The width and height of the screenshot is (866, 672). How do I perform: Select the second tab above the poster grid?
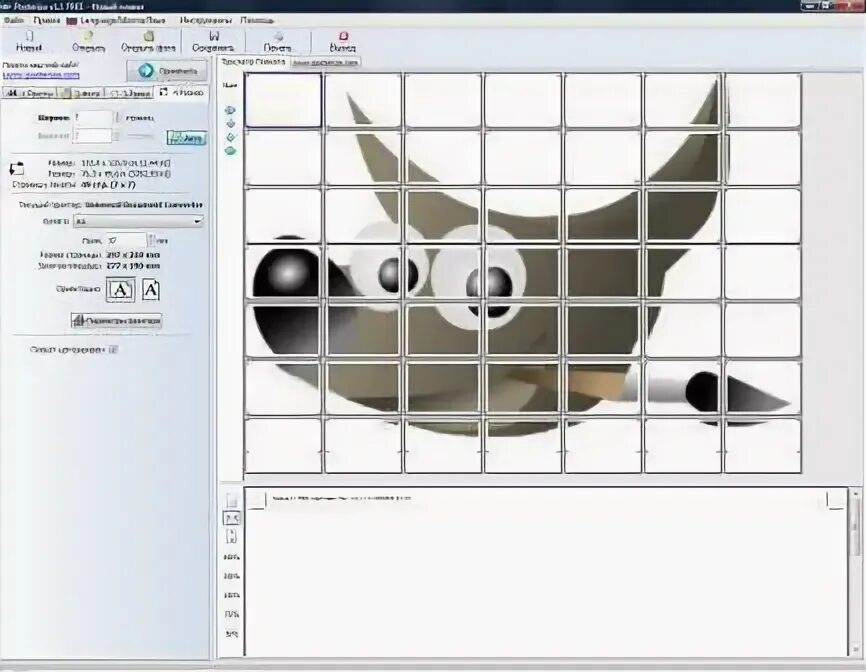pyautogui.click(x=325, y=62)
